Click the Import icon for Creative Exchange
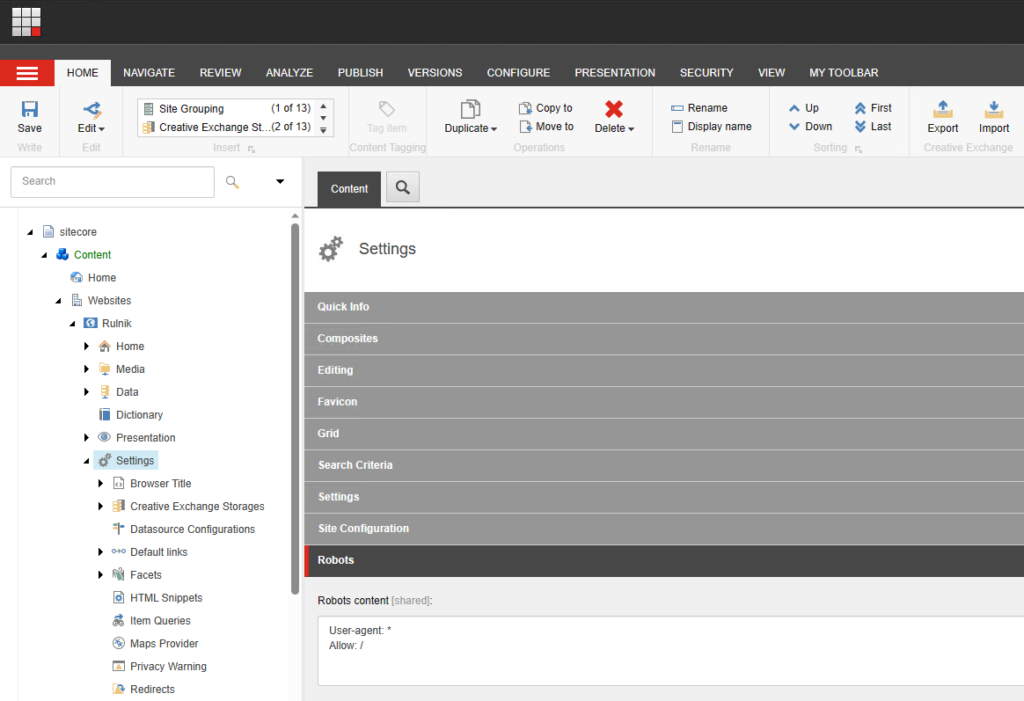The width and height of the screenshot is (1024, 701). (x=993, y=110)
